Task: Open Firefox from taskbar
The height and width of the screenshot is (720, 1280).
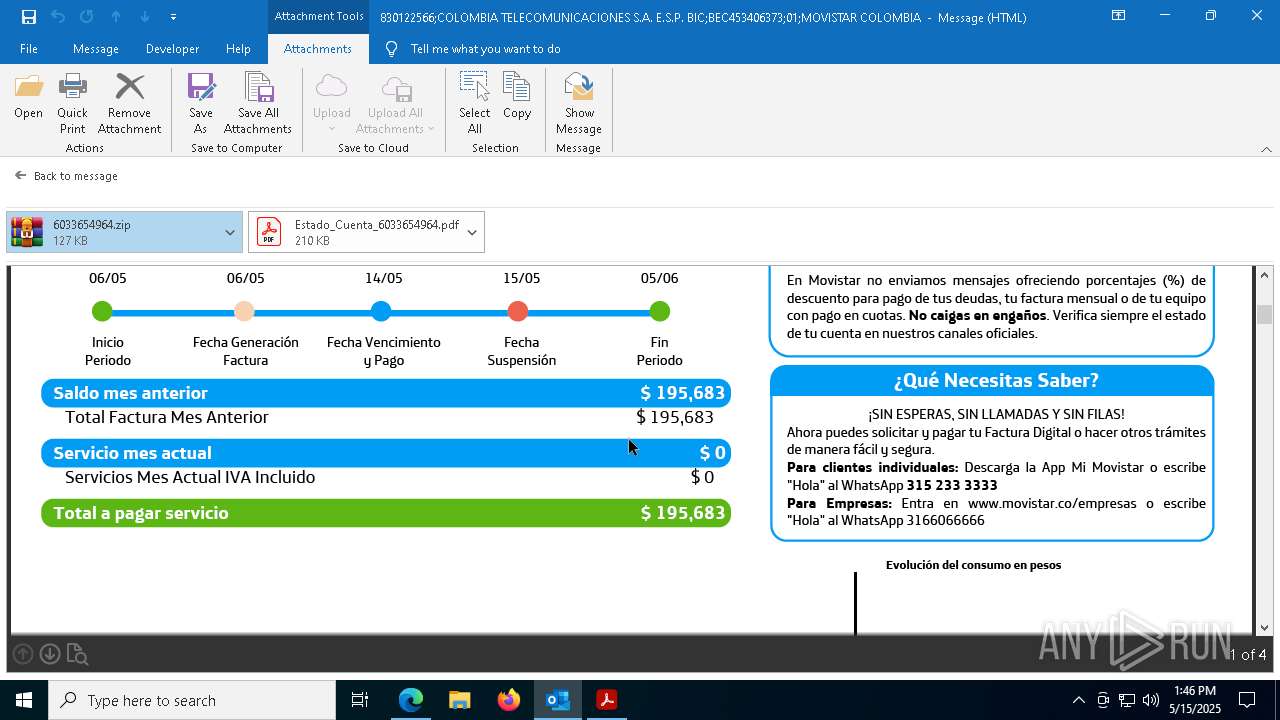Action: [x=509, y=700]
